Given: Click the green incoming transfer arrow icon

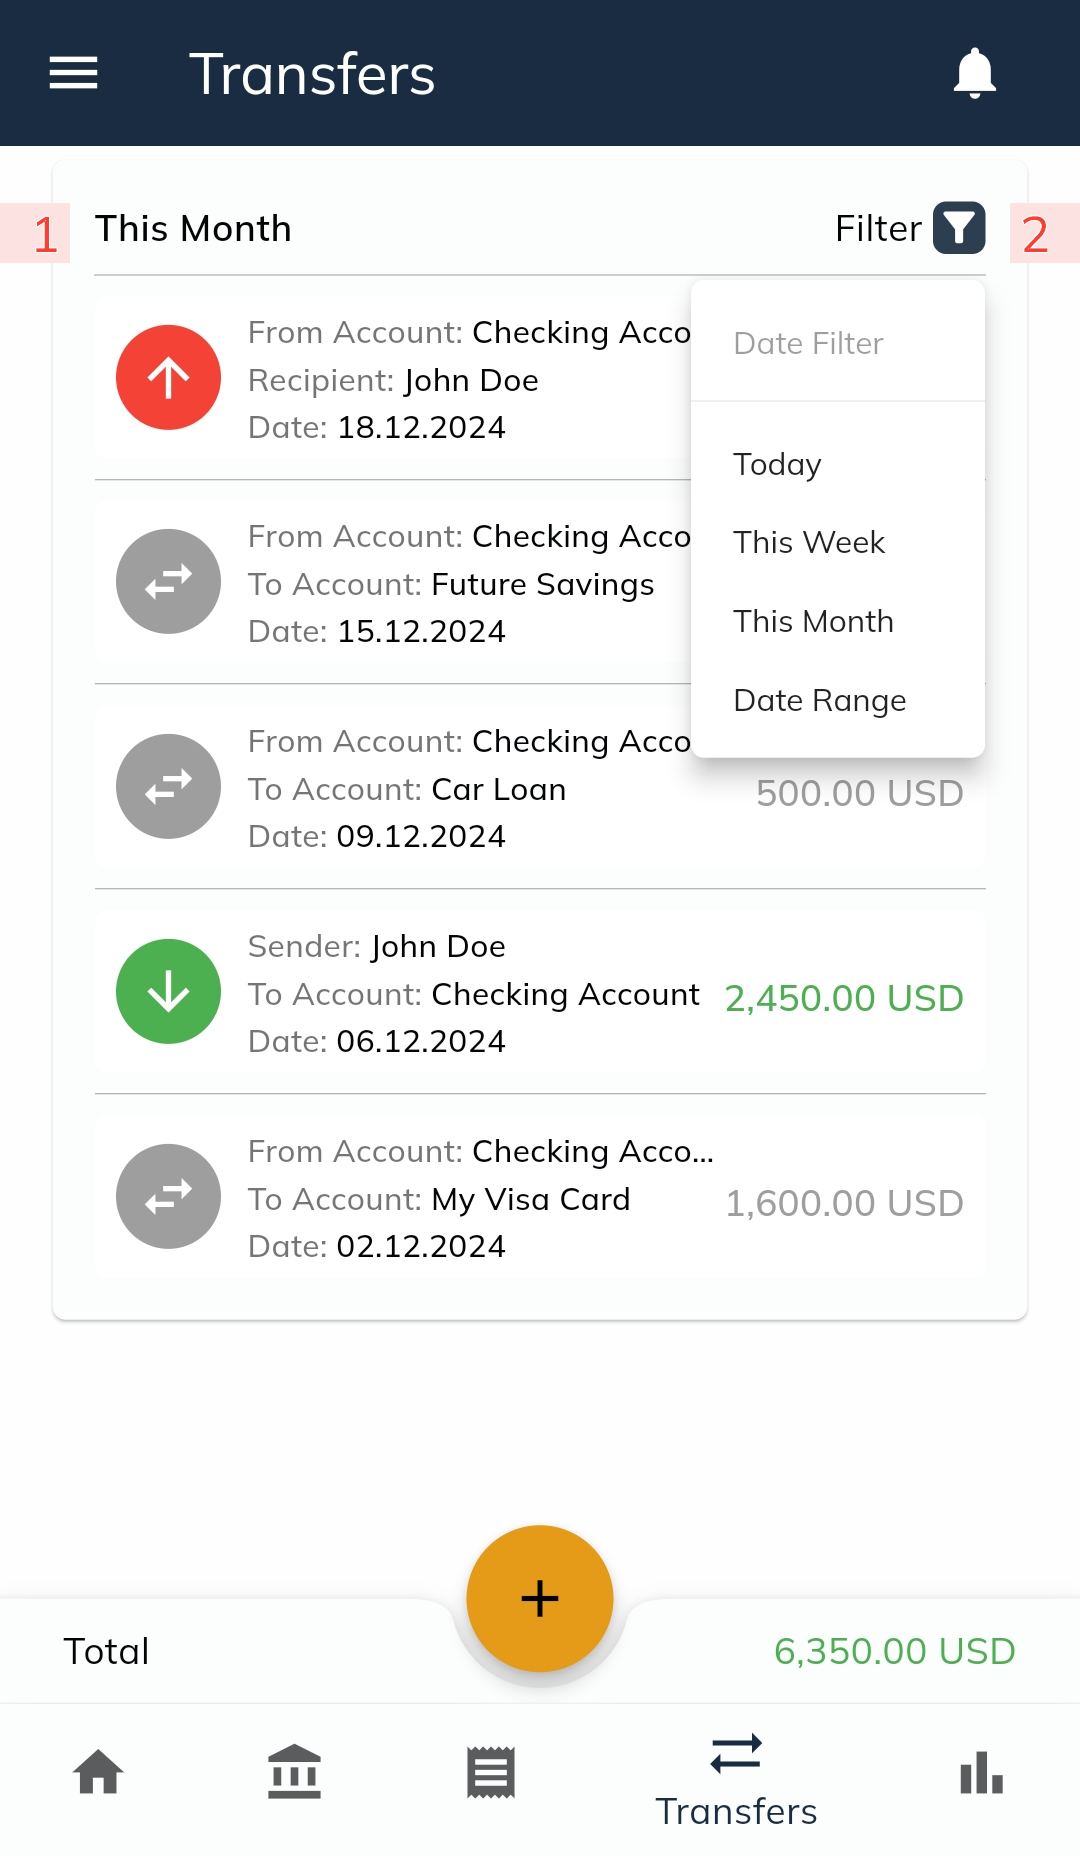Looking at the screenshot, I should (168, 991).
